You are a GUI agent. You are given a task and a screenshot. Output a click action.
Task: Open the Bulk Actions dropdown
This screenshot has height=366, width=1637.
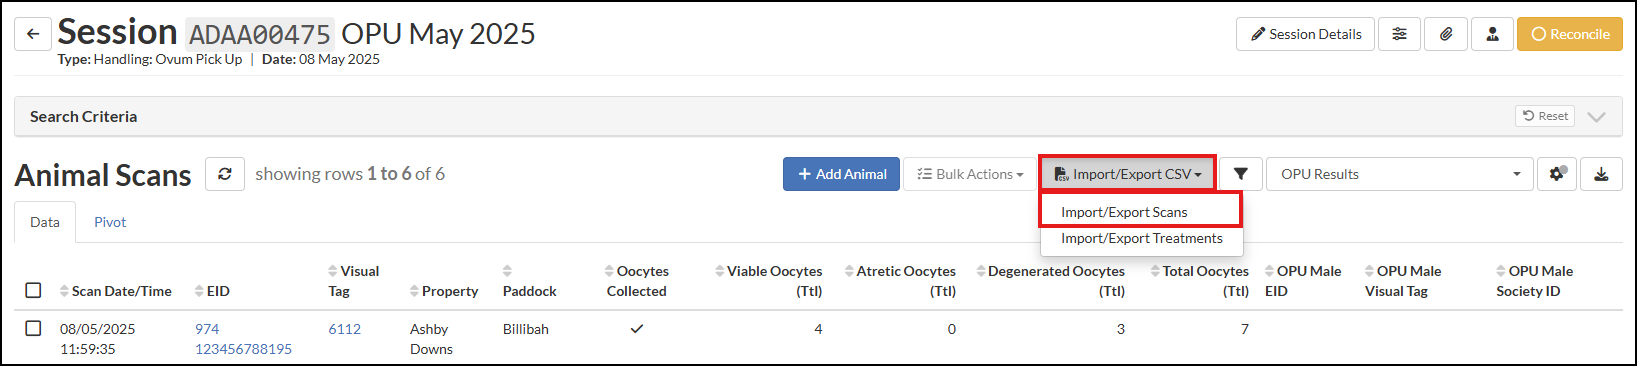click(970, 174)
